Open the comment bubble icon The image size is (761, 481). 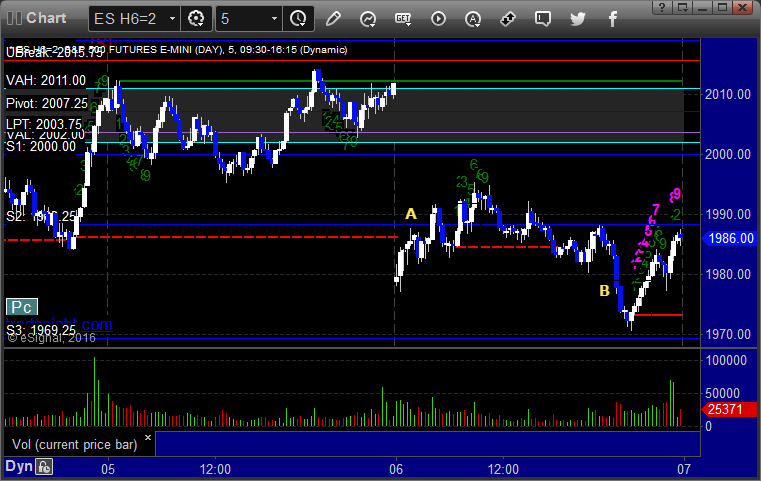543,19
